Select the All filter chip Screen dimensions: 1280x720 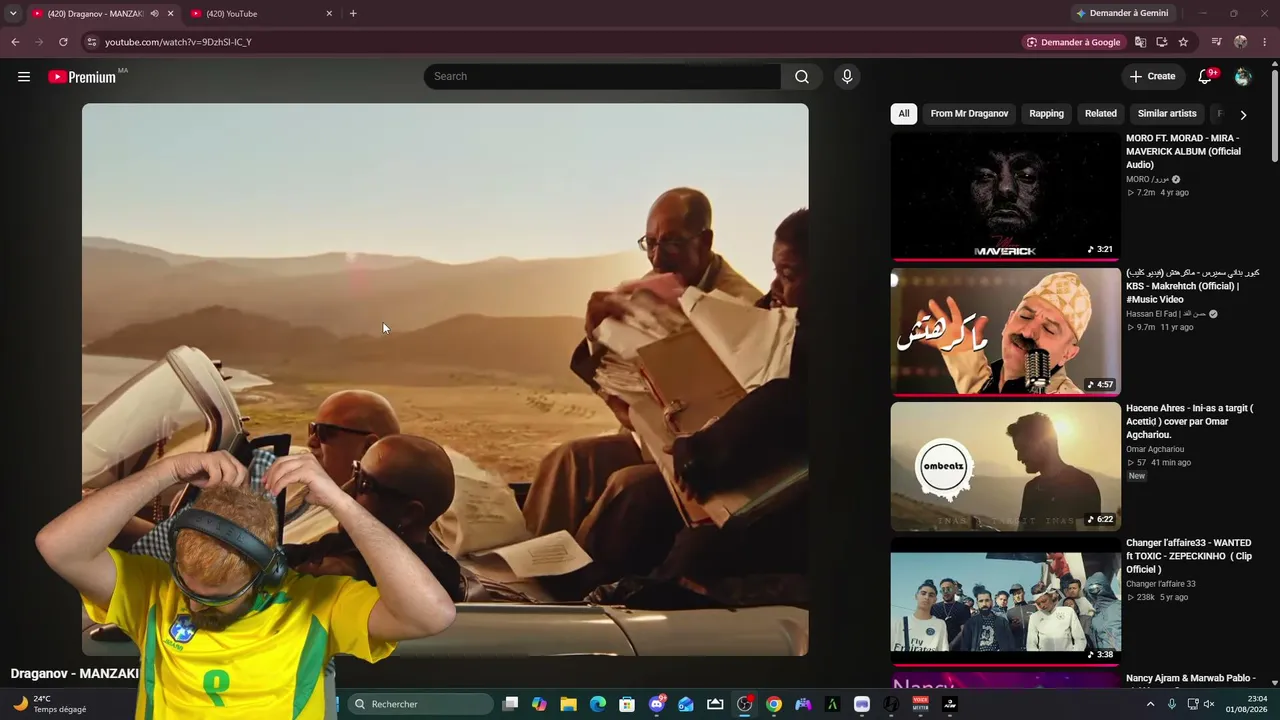[904, 114]
